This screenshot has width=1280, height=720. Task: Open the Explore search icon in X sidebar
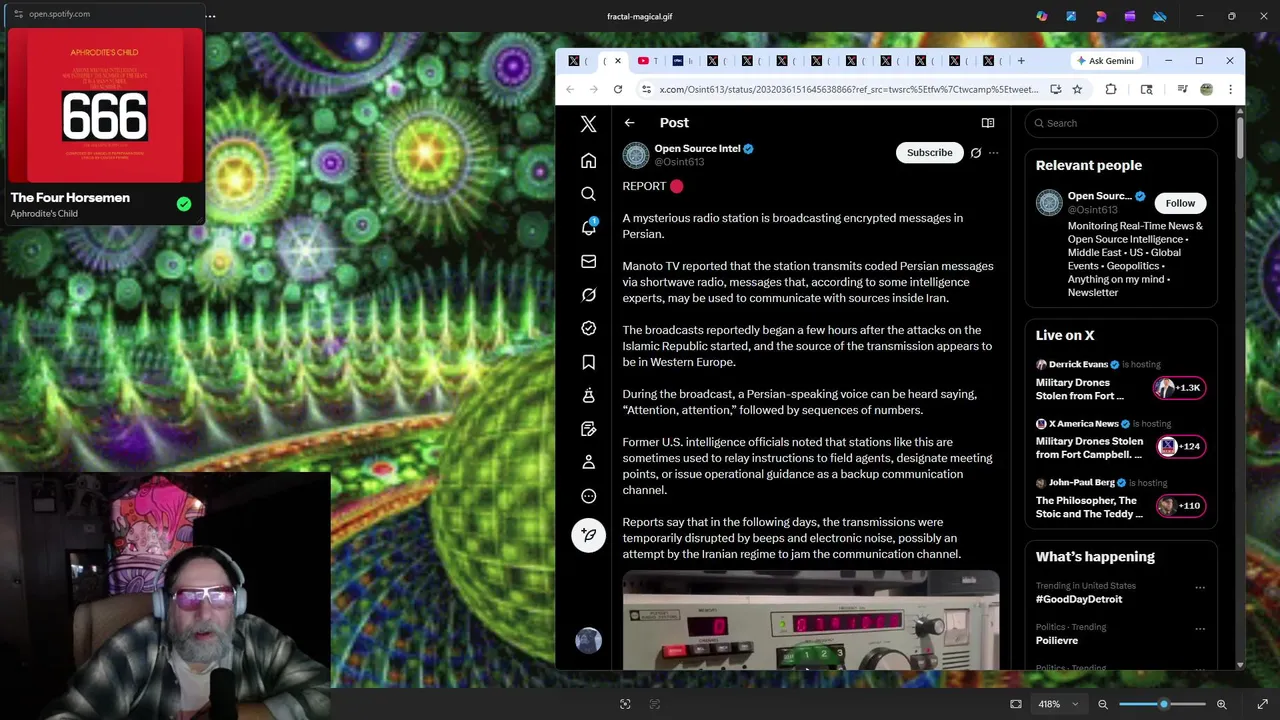588,194
